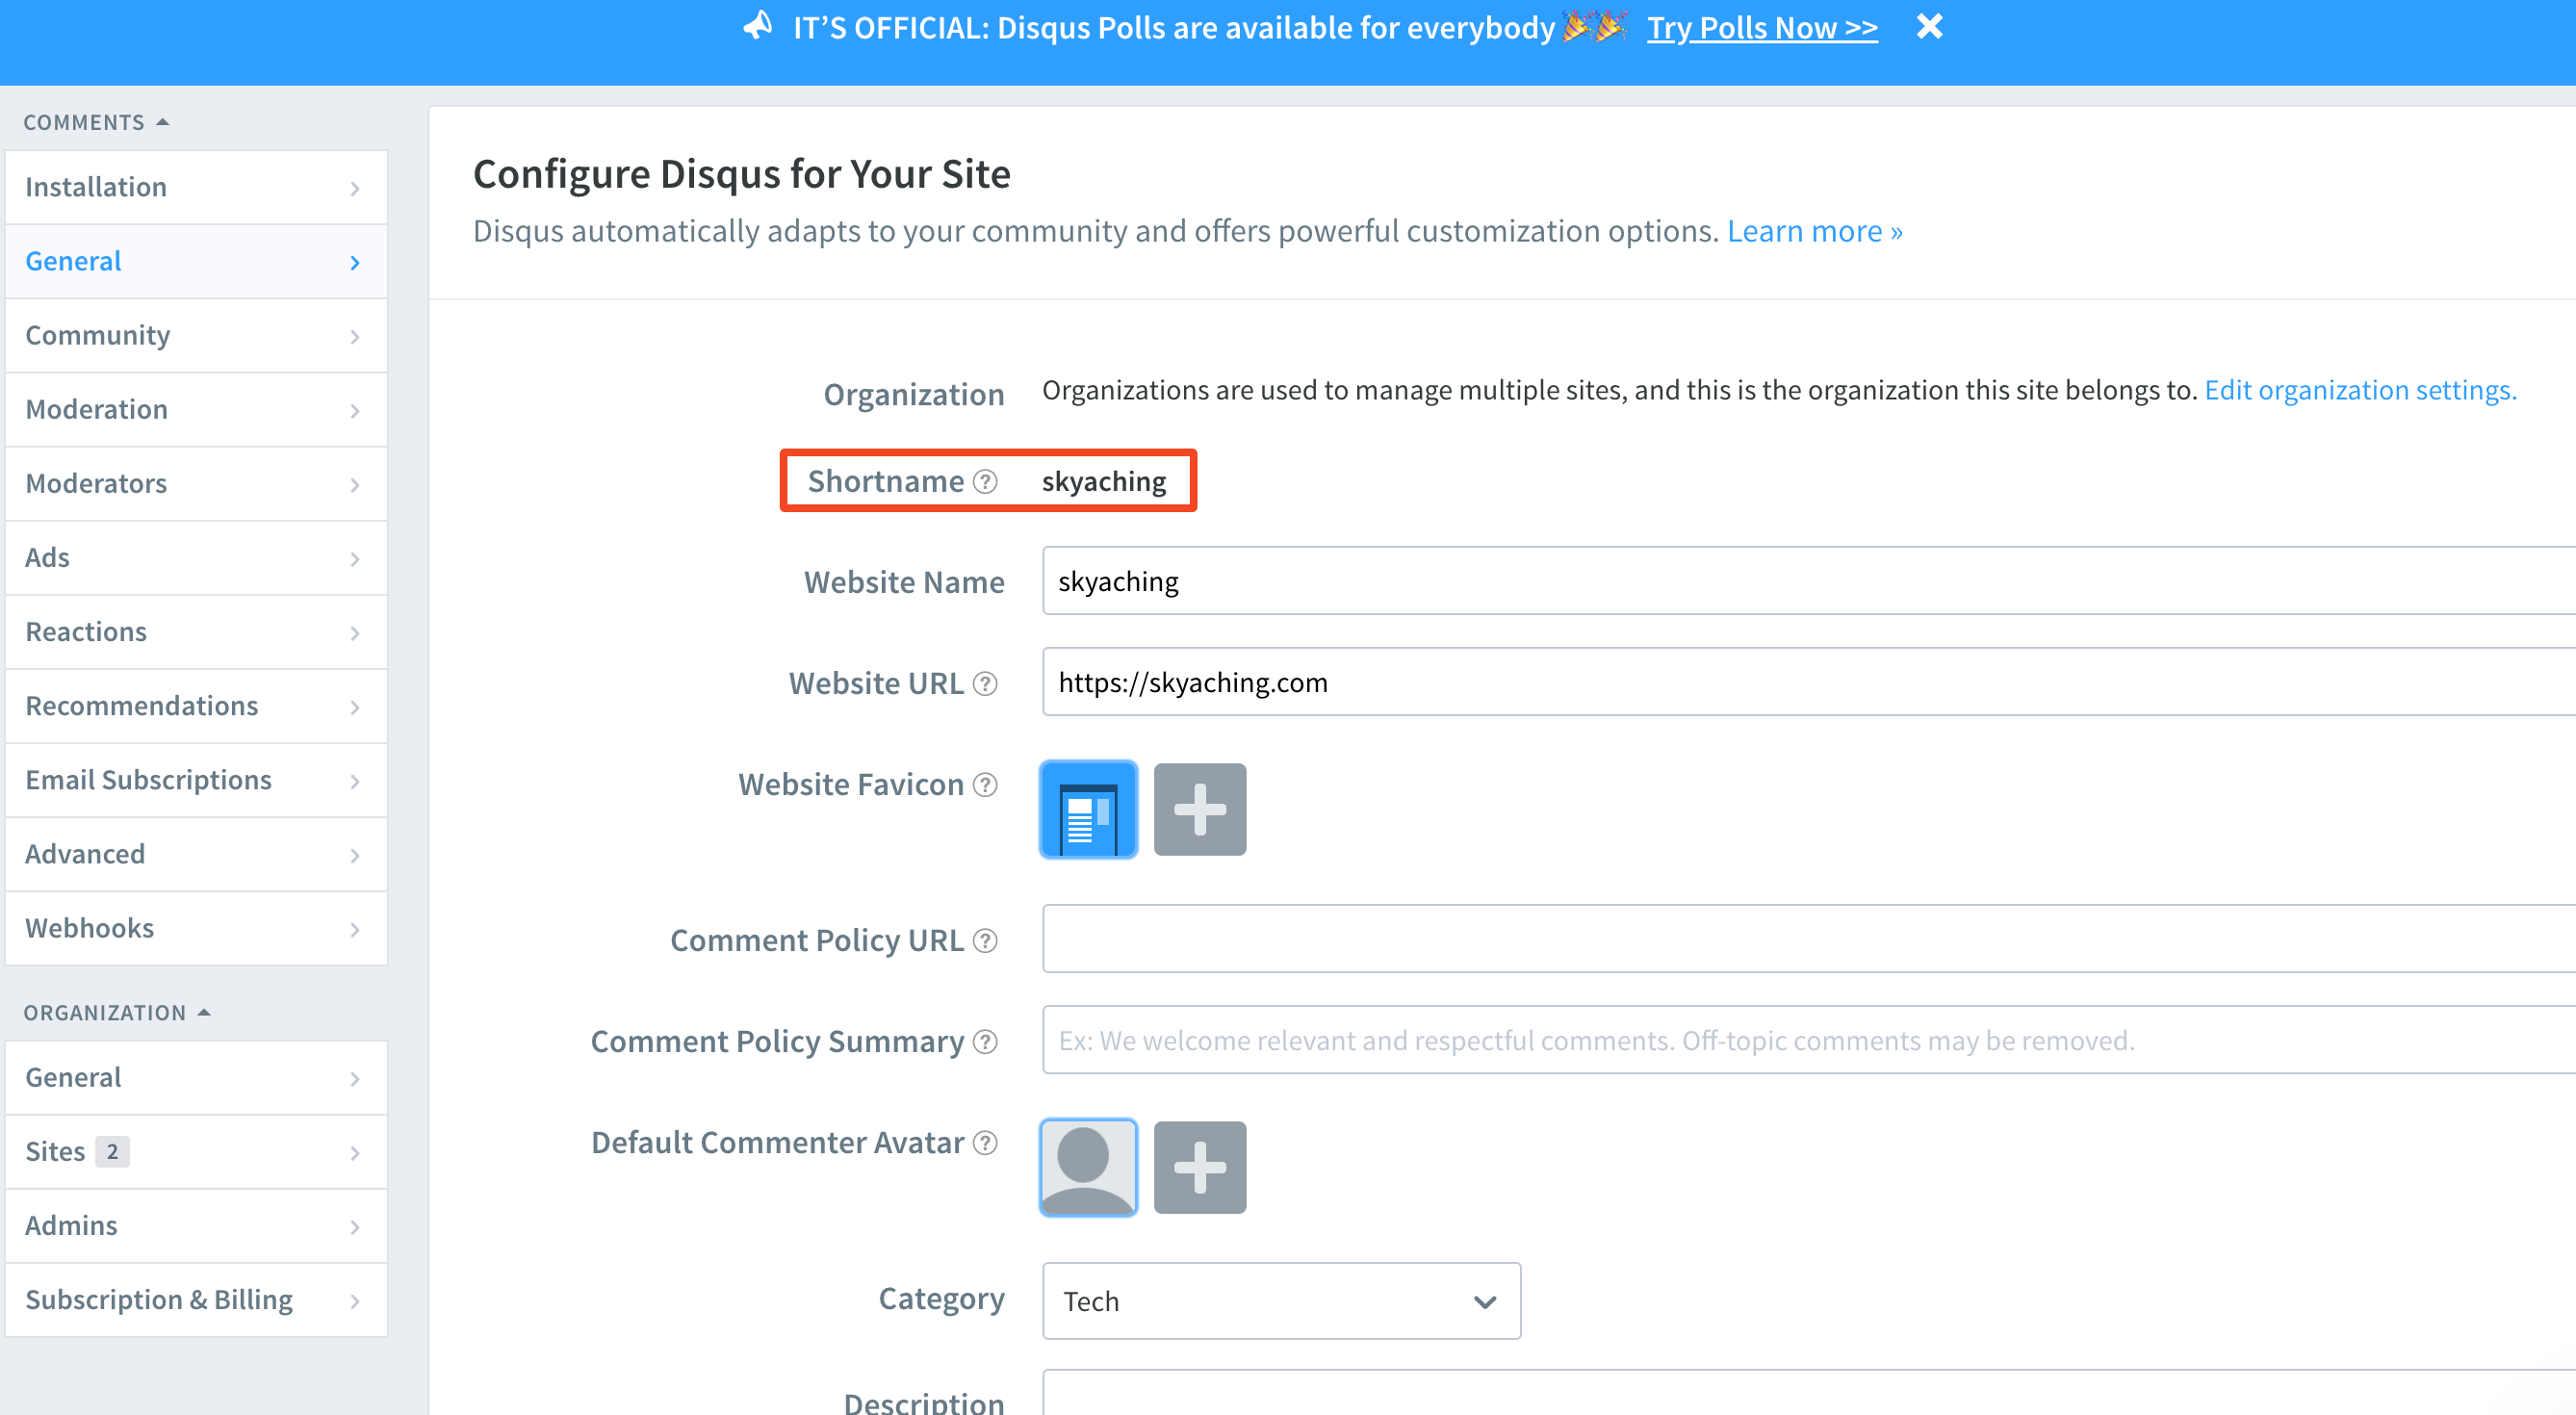2576x1415 pixels.
Task: Click the Installation row chevron
Action: [355, 188]
